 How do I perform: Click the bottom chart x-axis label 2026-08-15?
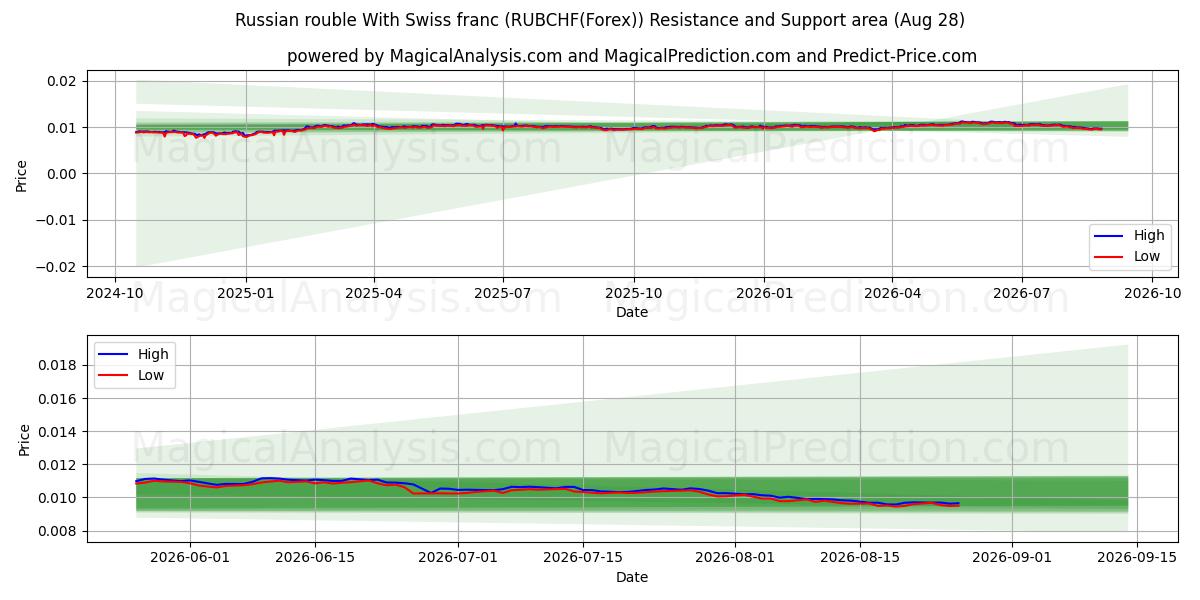coord(860,558)
